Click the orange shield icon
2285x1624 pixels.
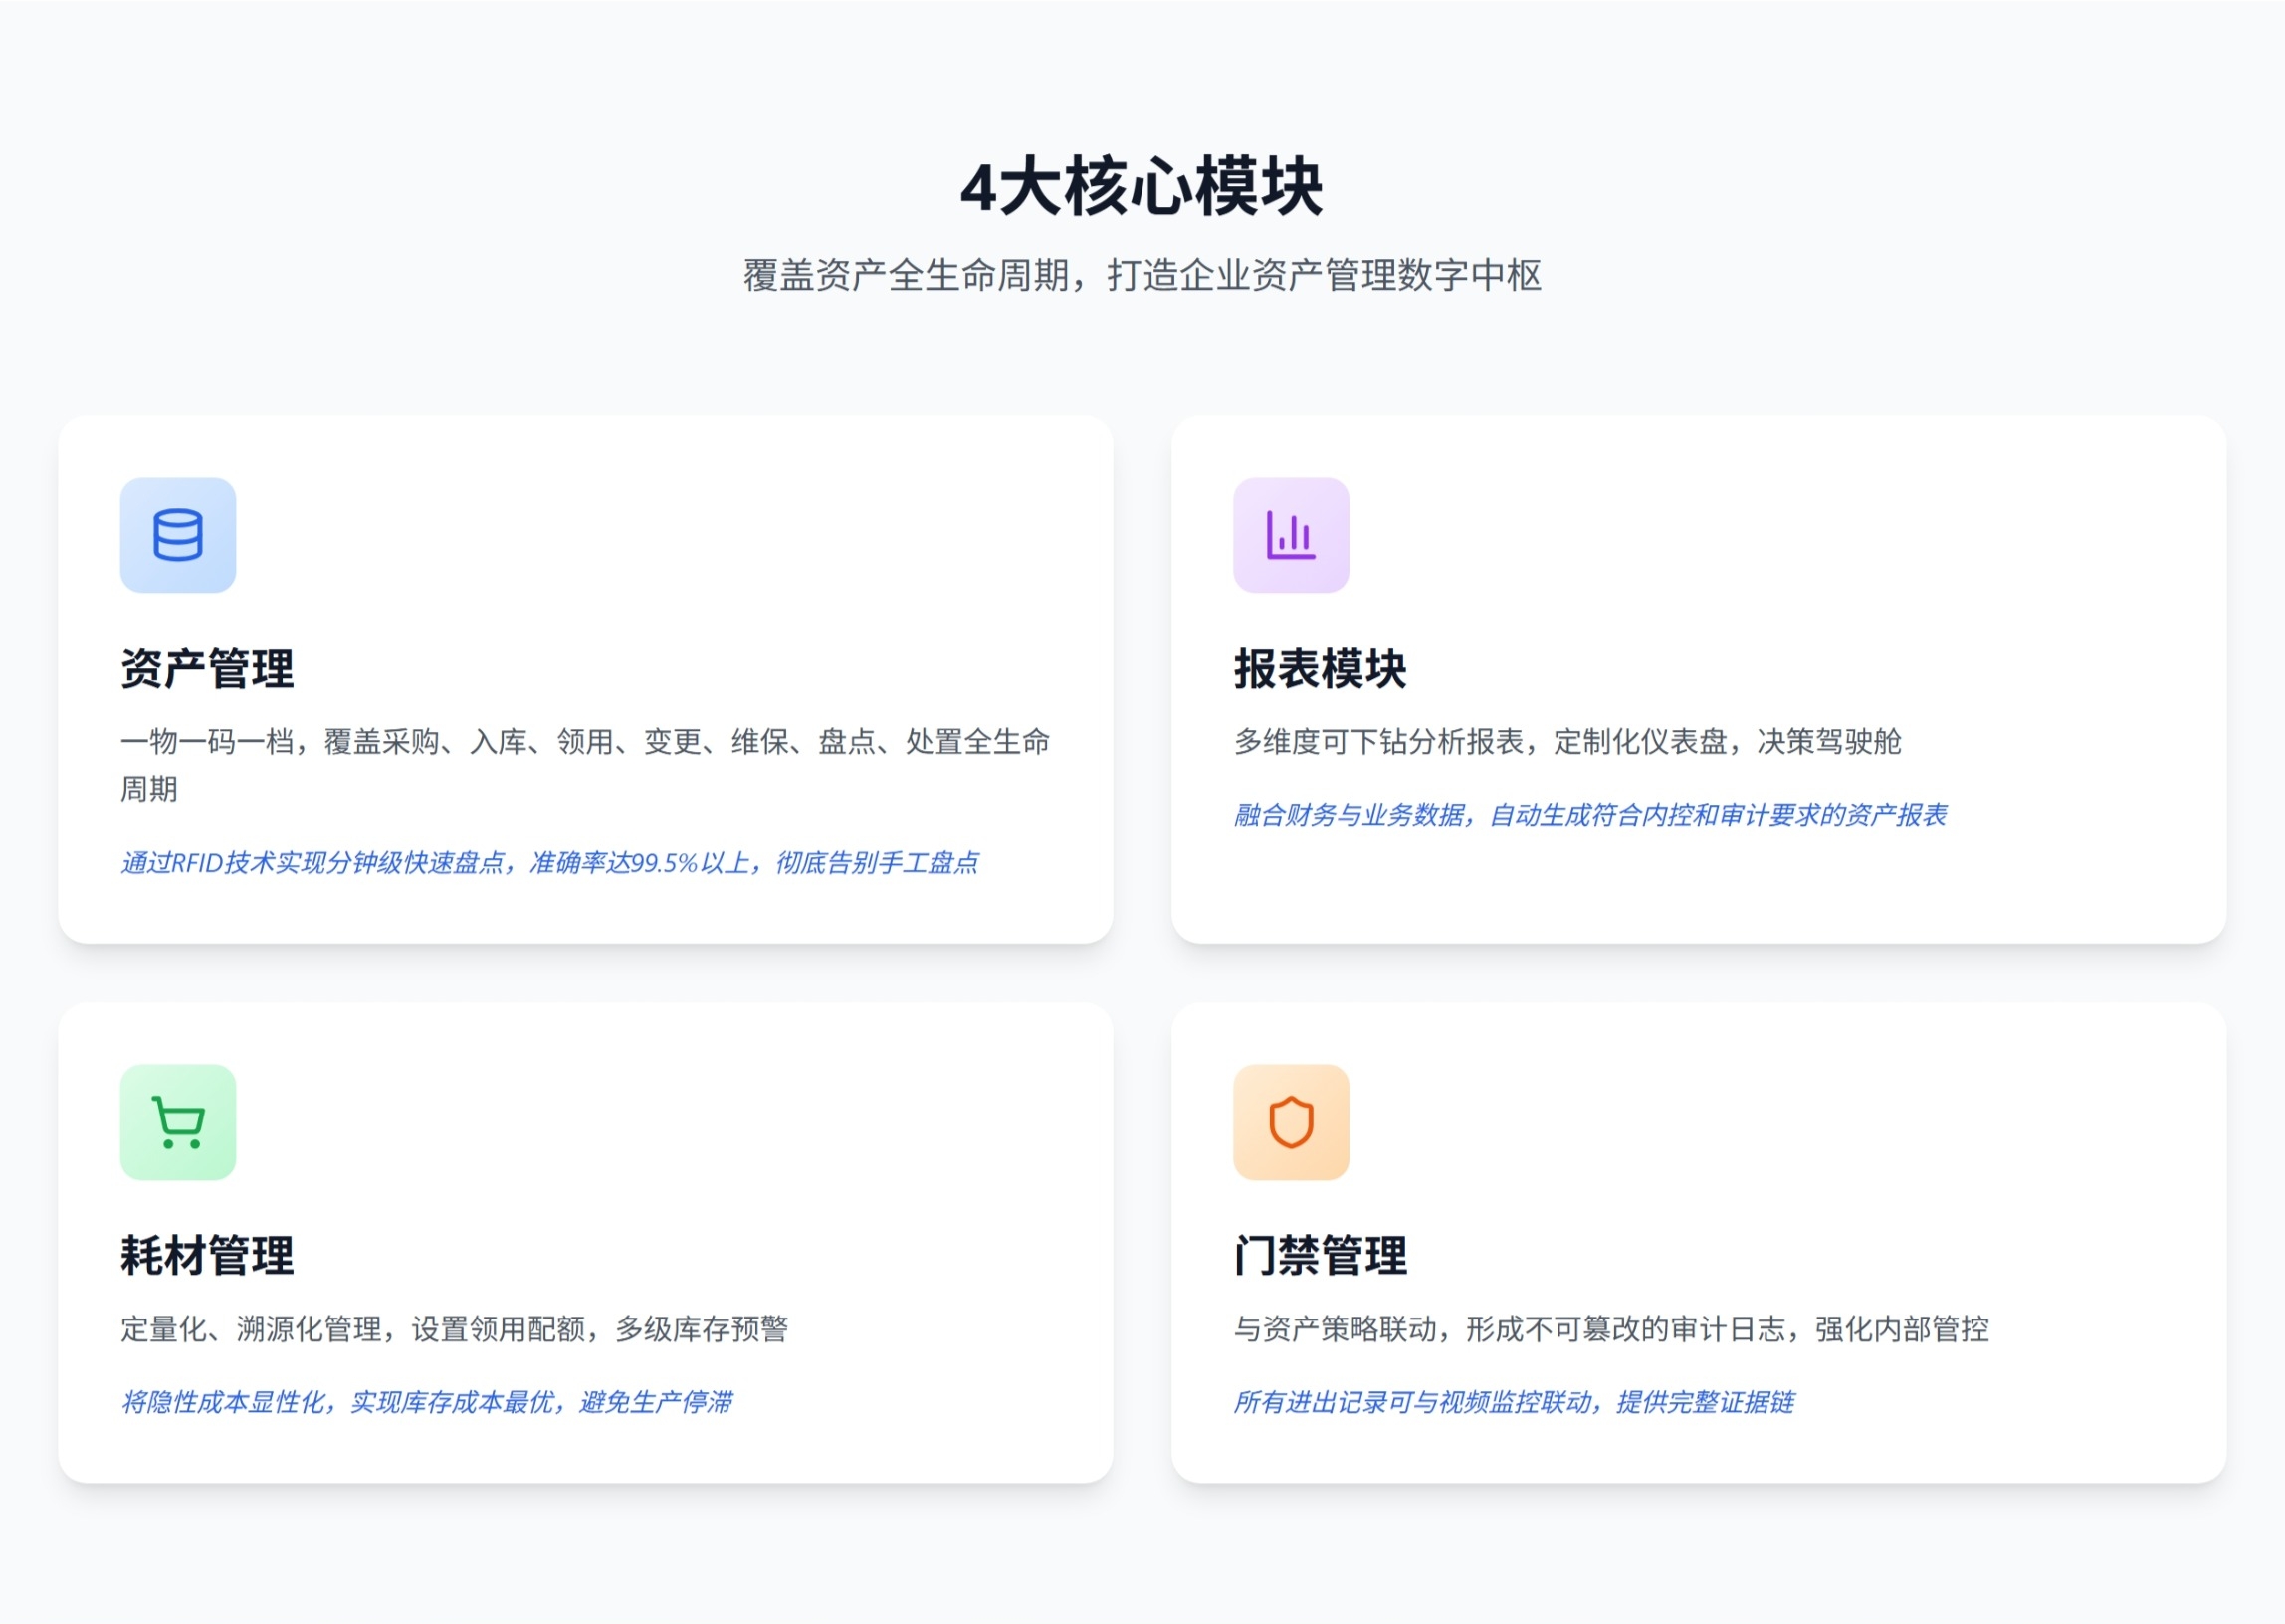1290,1122
